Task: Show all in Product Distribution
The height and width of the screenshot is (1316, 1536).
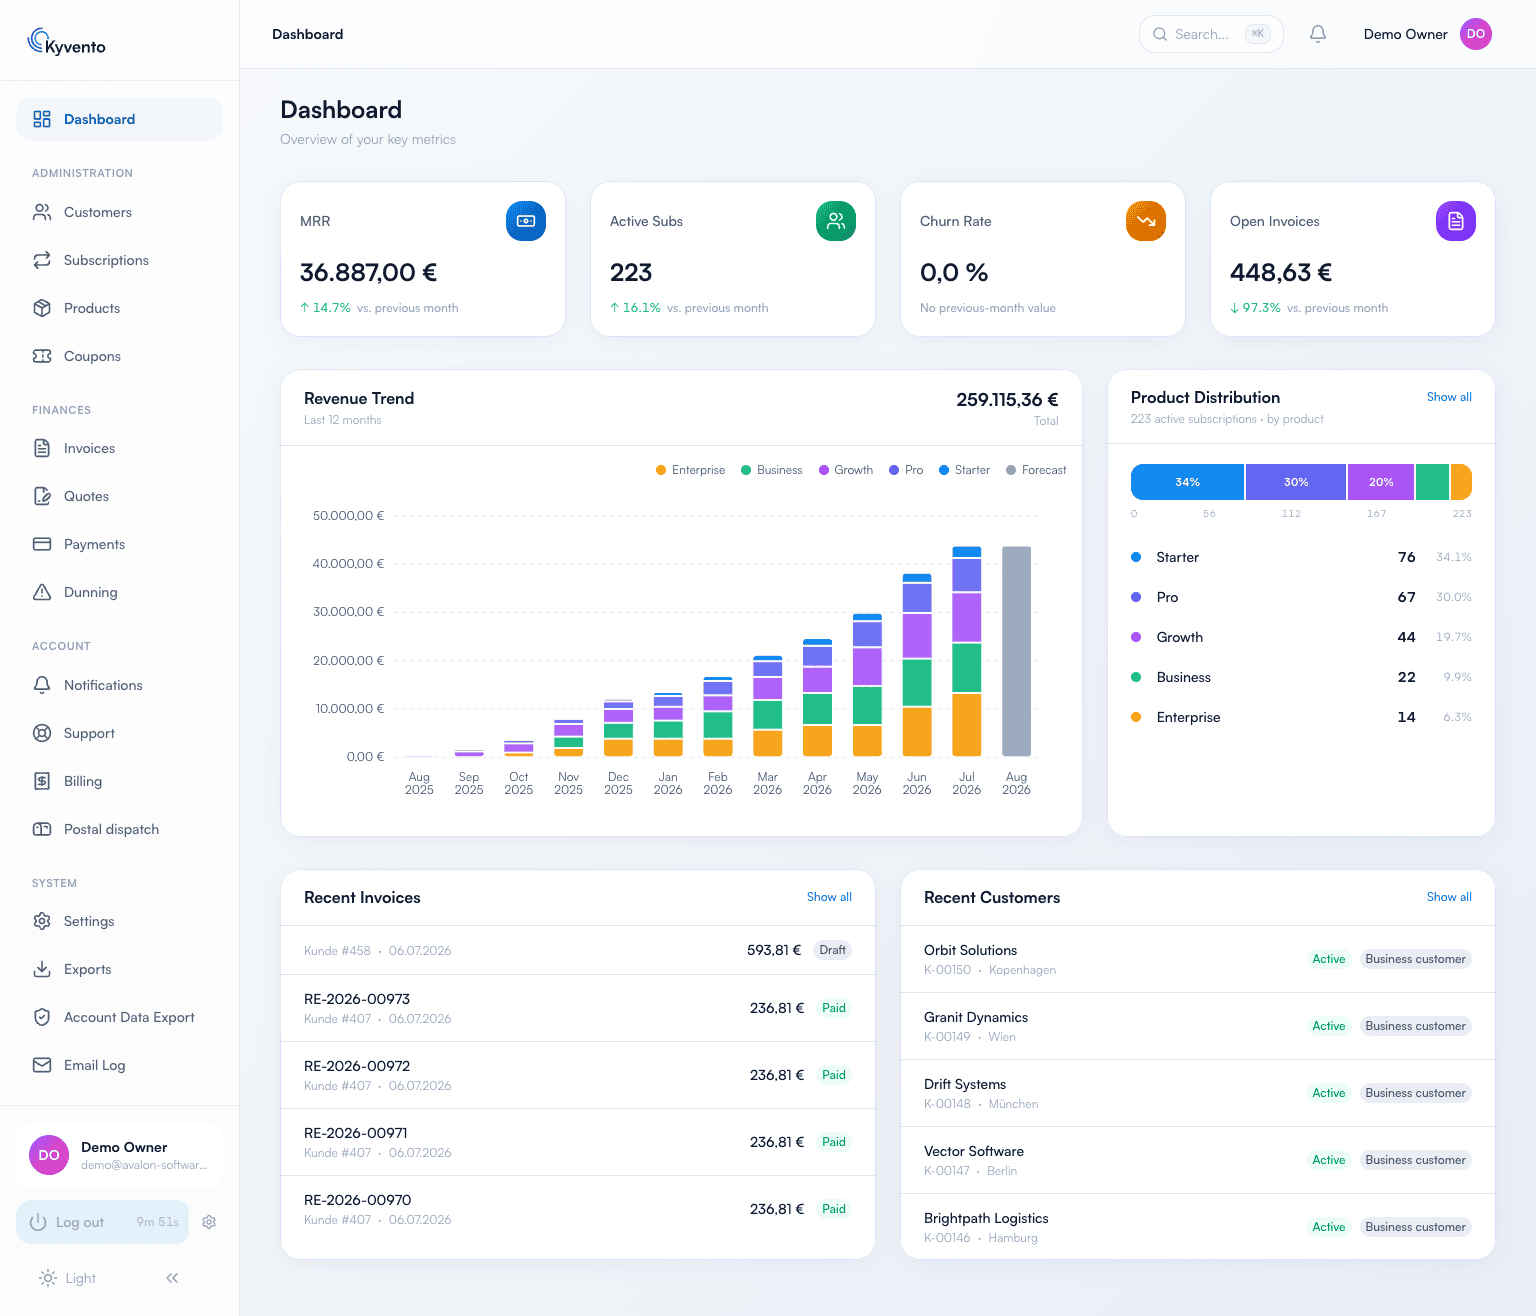Action: tap(1449, 397)
